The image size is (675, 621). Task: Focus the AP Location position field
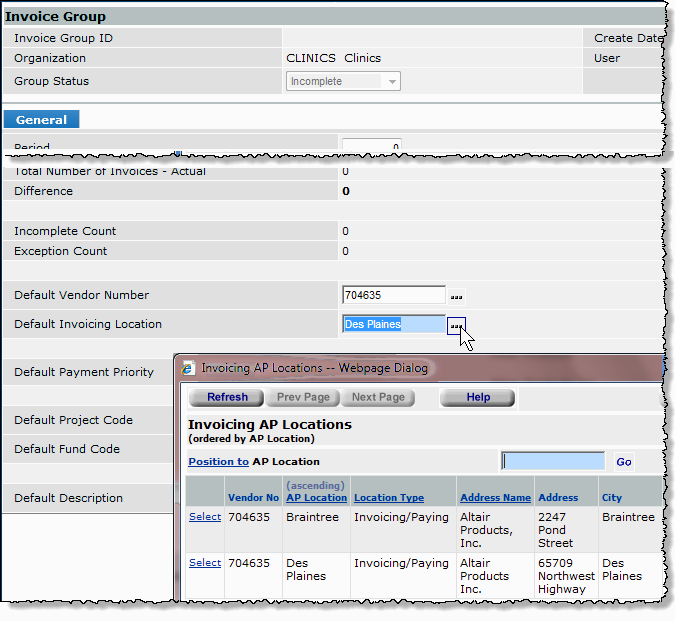tap(553, 461)
